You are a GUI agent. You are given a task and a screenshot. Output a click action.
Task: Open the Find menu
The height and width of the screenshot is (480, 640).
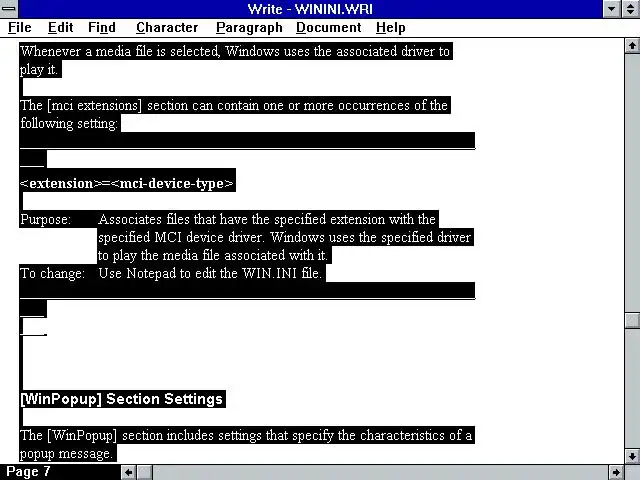(x=102, y=28)
